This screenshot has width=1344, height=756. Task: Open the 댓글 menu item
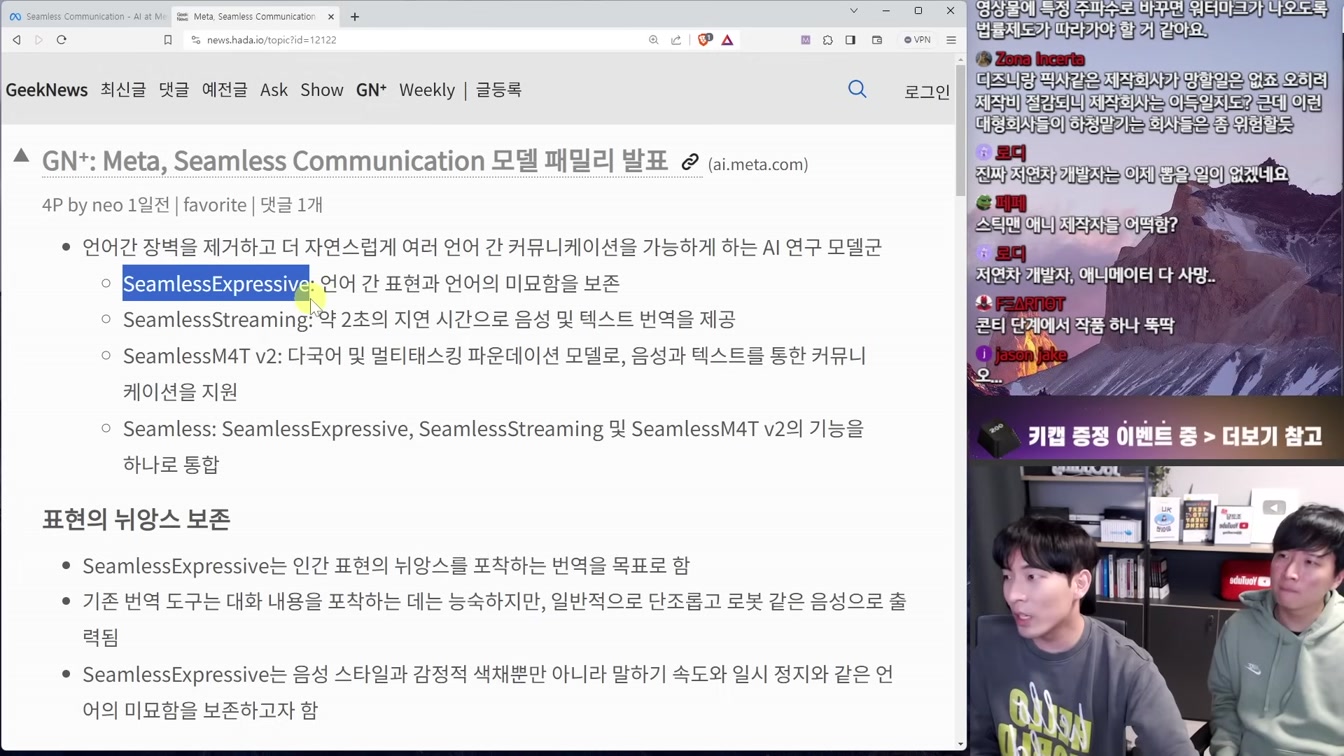tap(174, 90)
